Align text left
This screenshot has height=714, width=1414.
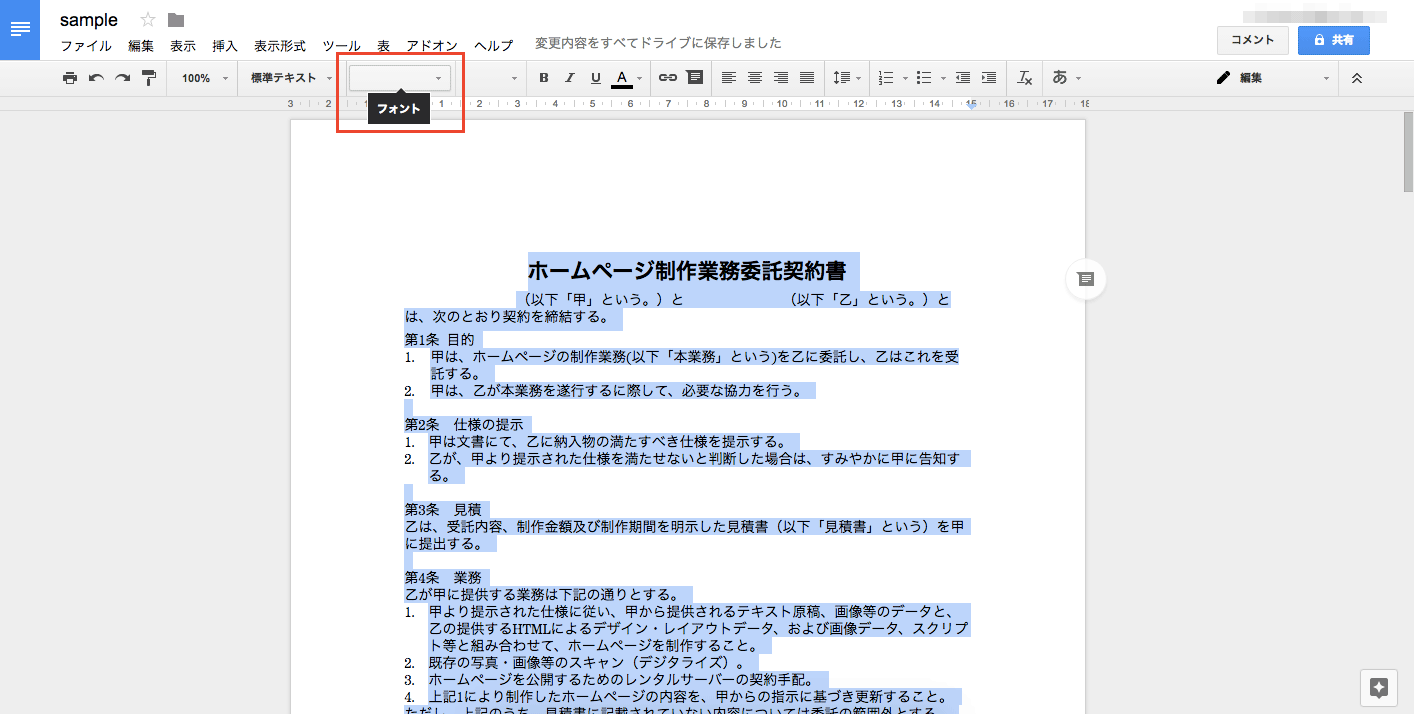pyautogui.click(x=729, y=78)
